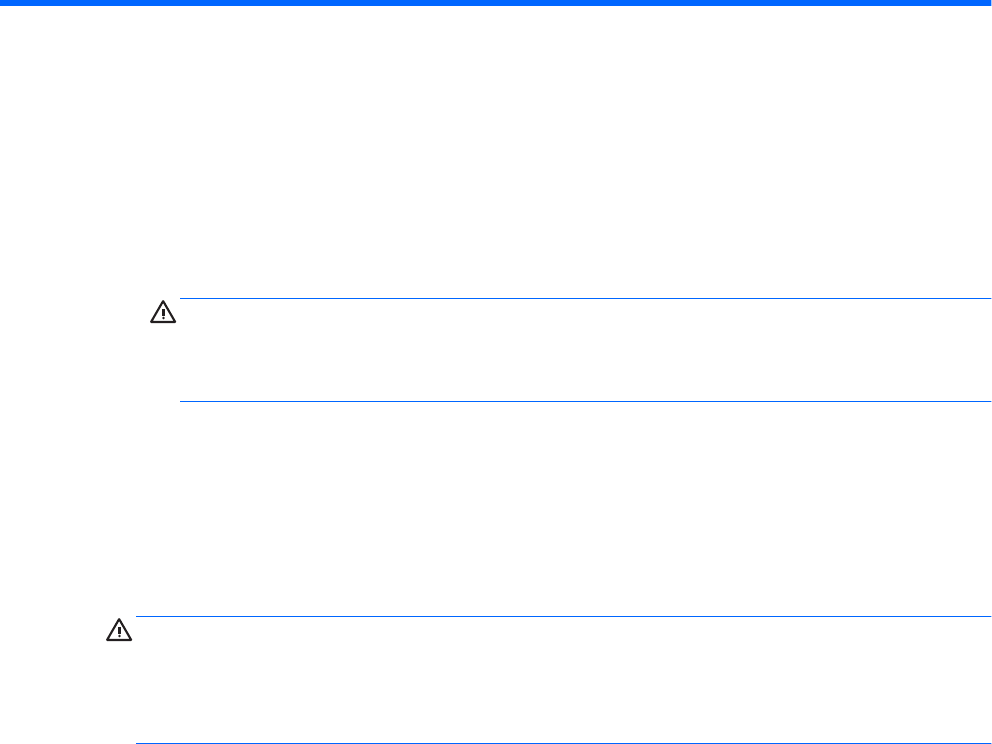Click the upper warning triangle icon

pyautogui.click(x=162, y=313)
